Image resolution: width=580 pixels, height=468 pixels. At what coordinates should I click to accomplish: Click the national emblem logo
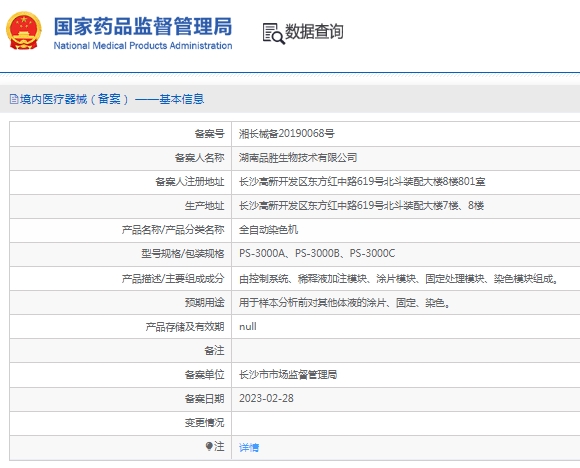pos(24,31)
